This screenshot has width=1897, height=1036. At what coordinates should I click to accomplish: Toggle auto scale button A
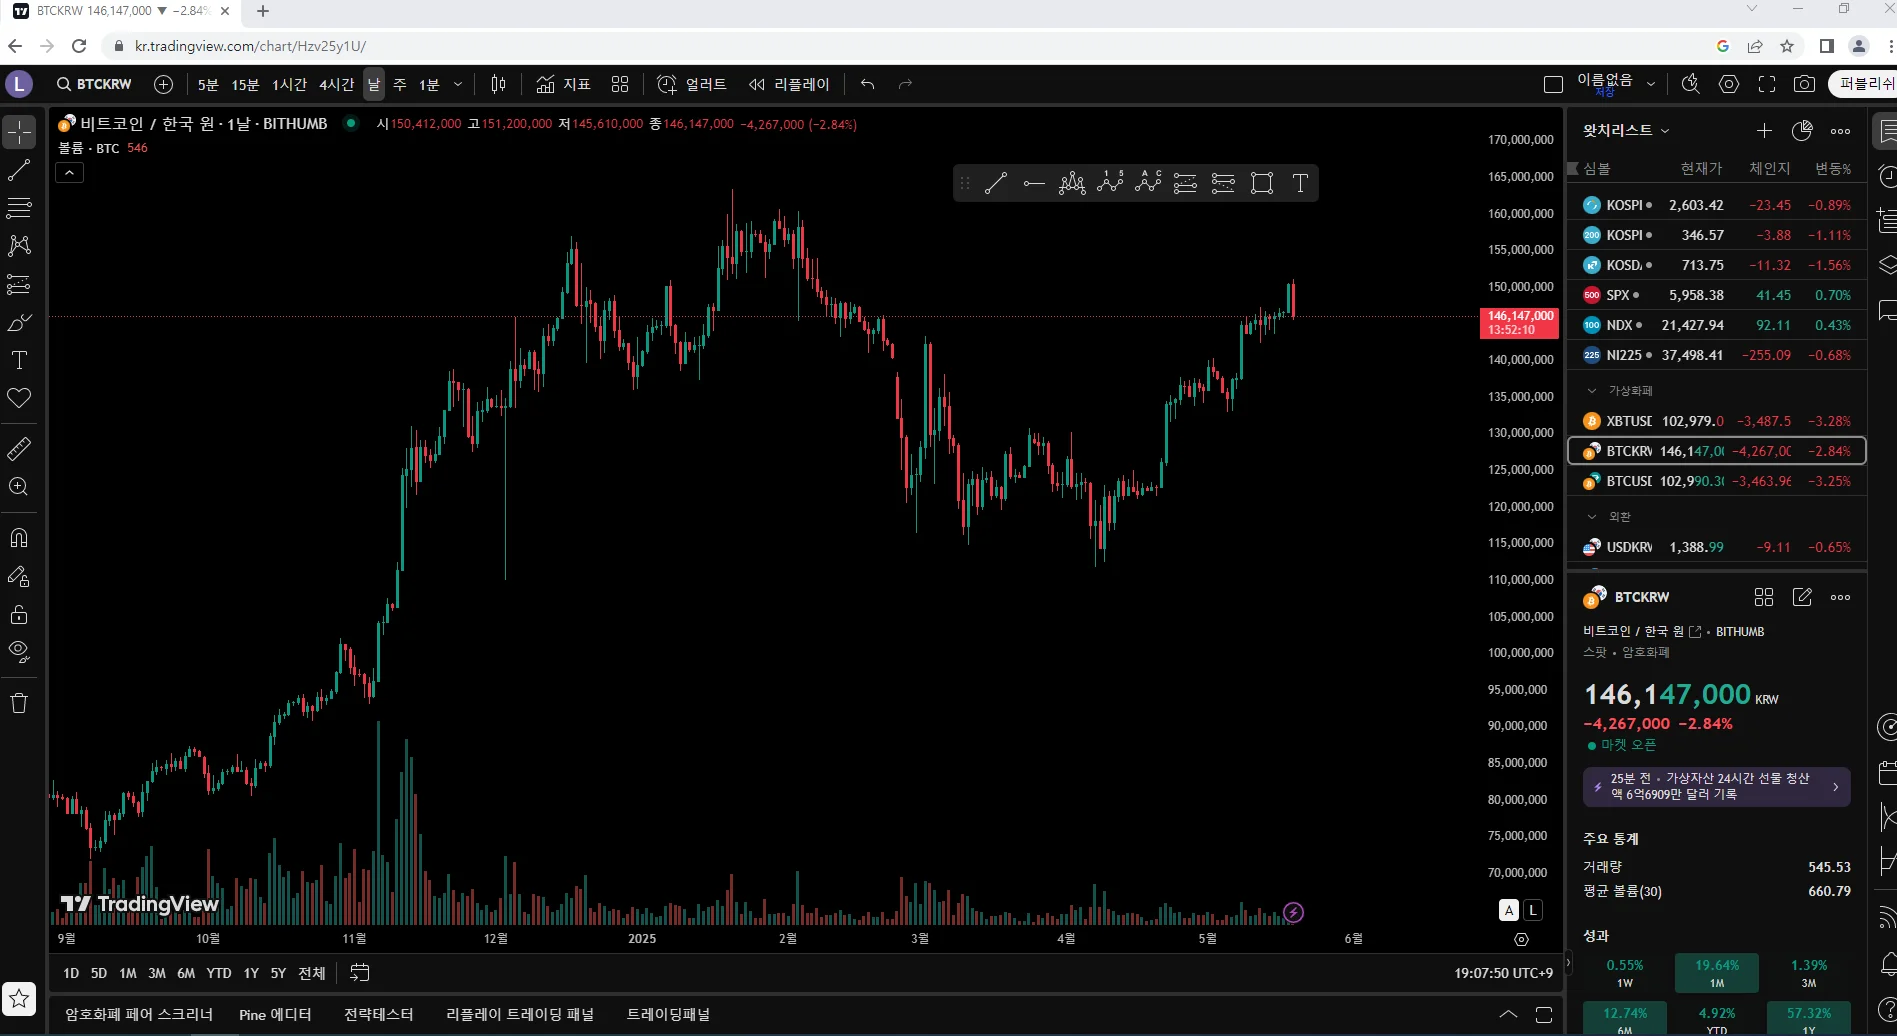point(1509,910)
